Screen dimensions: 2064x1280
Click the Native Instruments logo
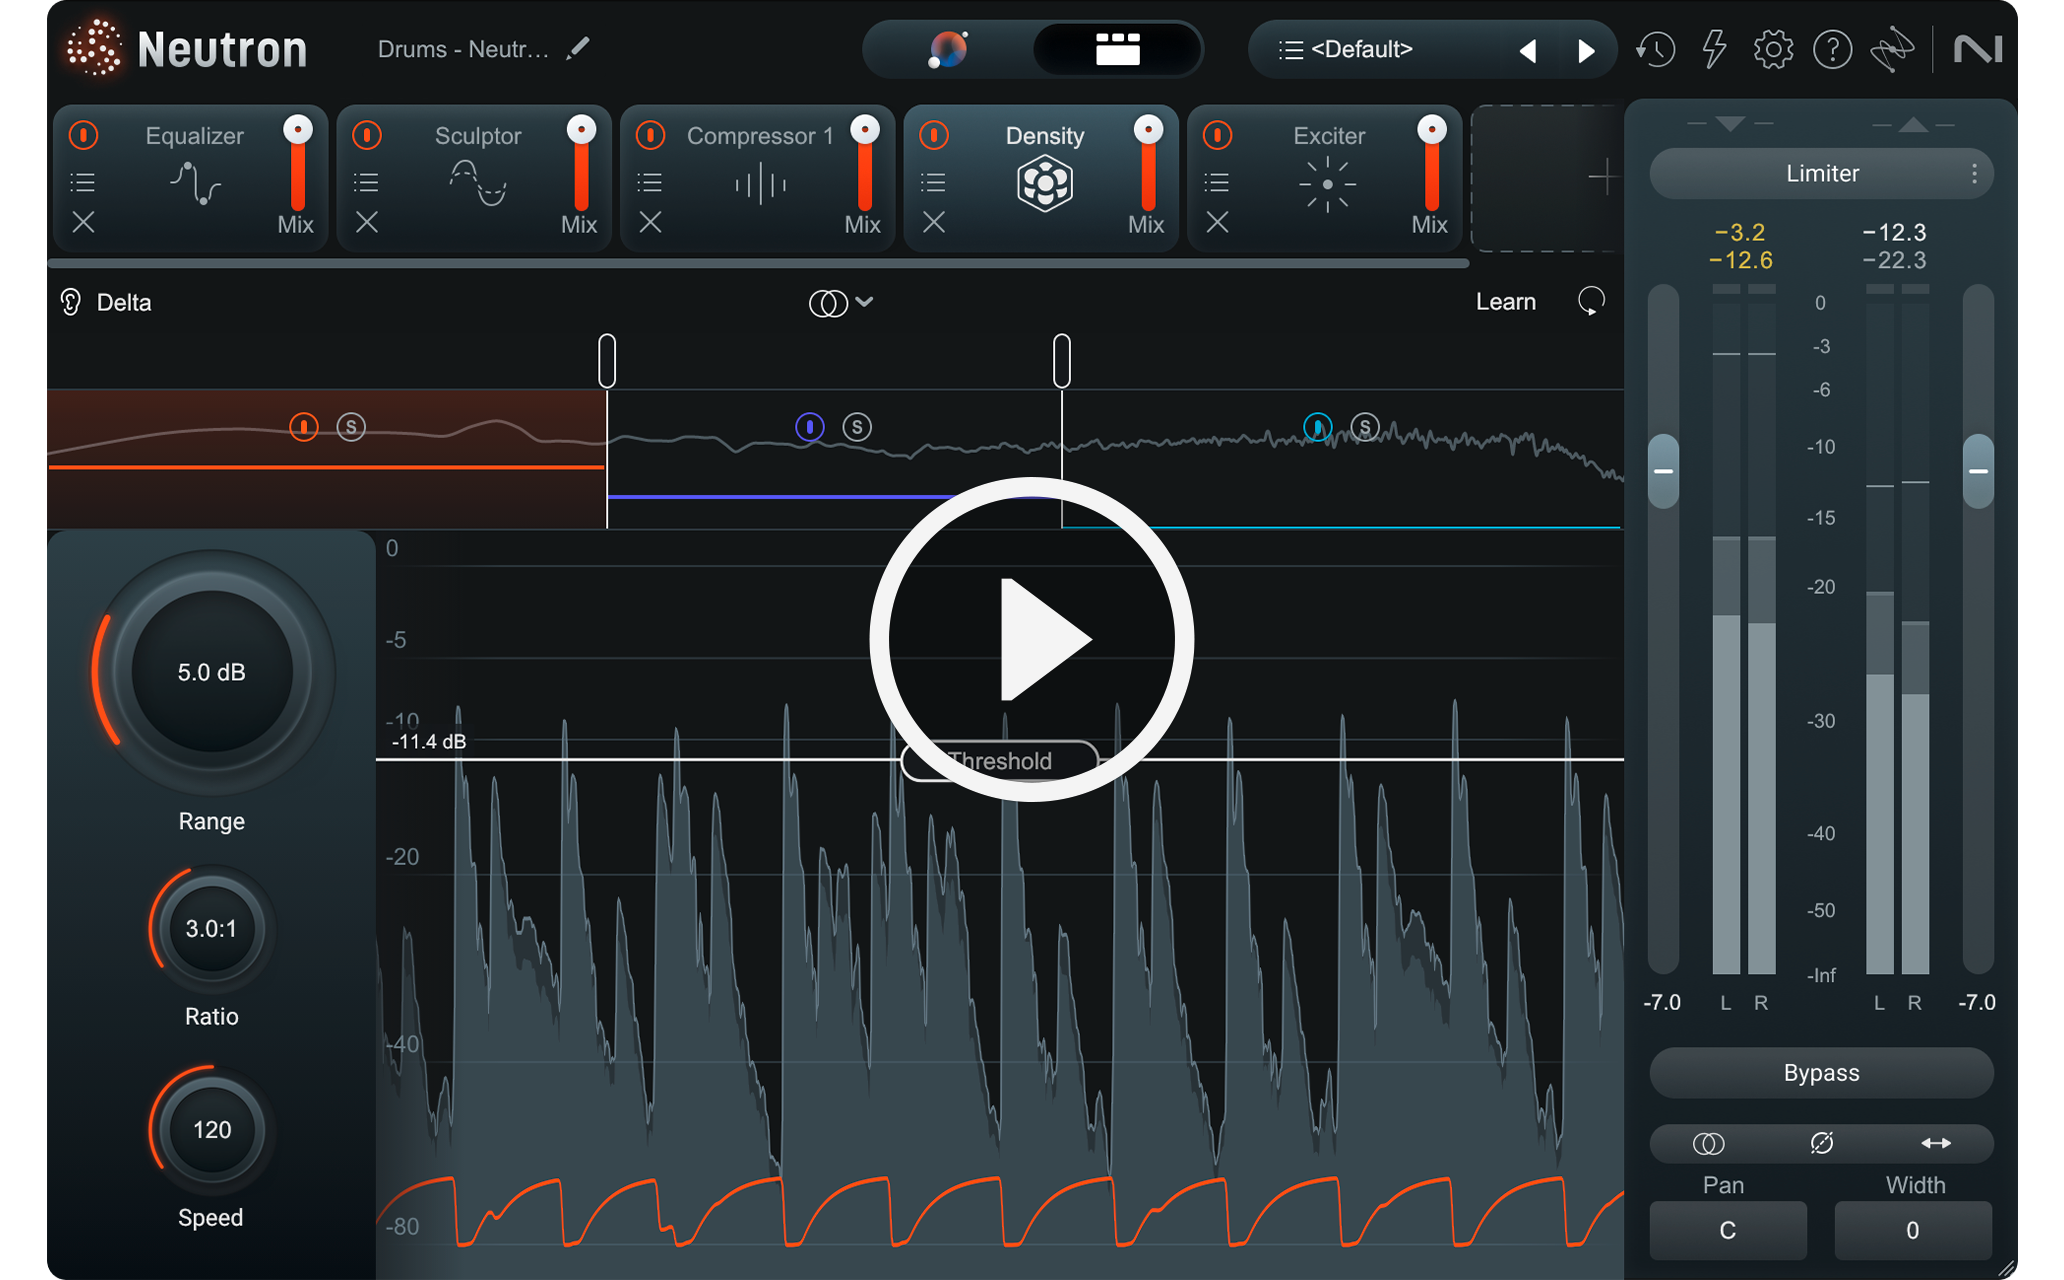click(1977, 49)
